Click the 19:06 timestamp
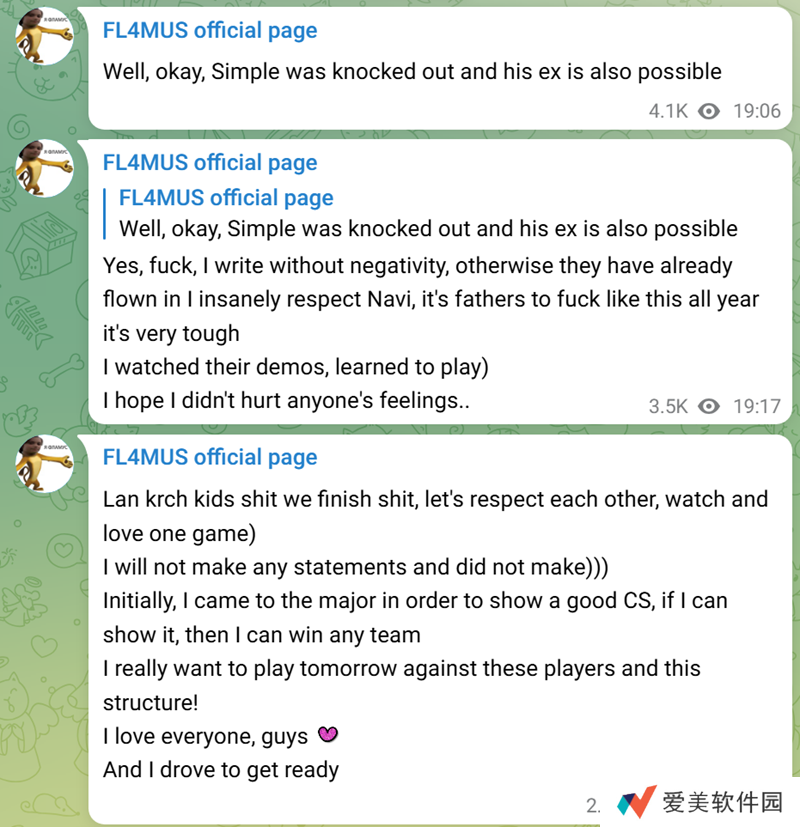The image size is (800, 827). (757, 111)
